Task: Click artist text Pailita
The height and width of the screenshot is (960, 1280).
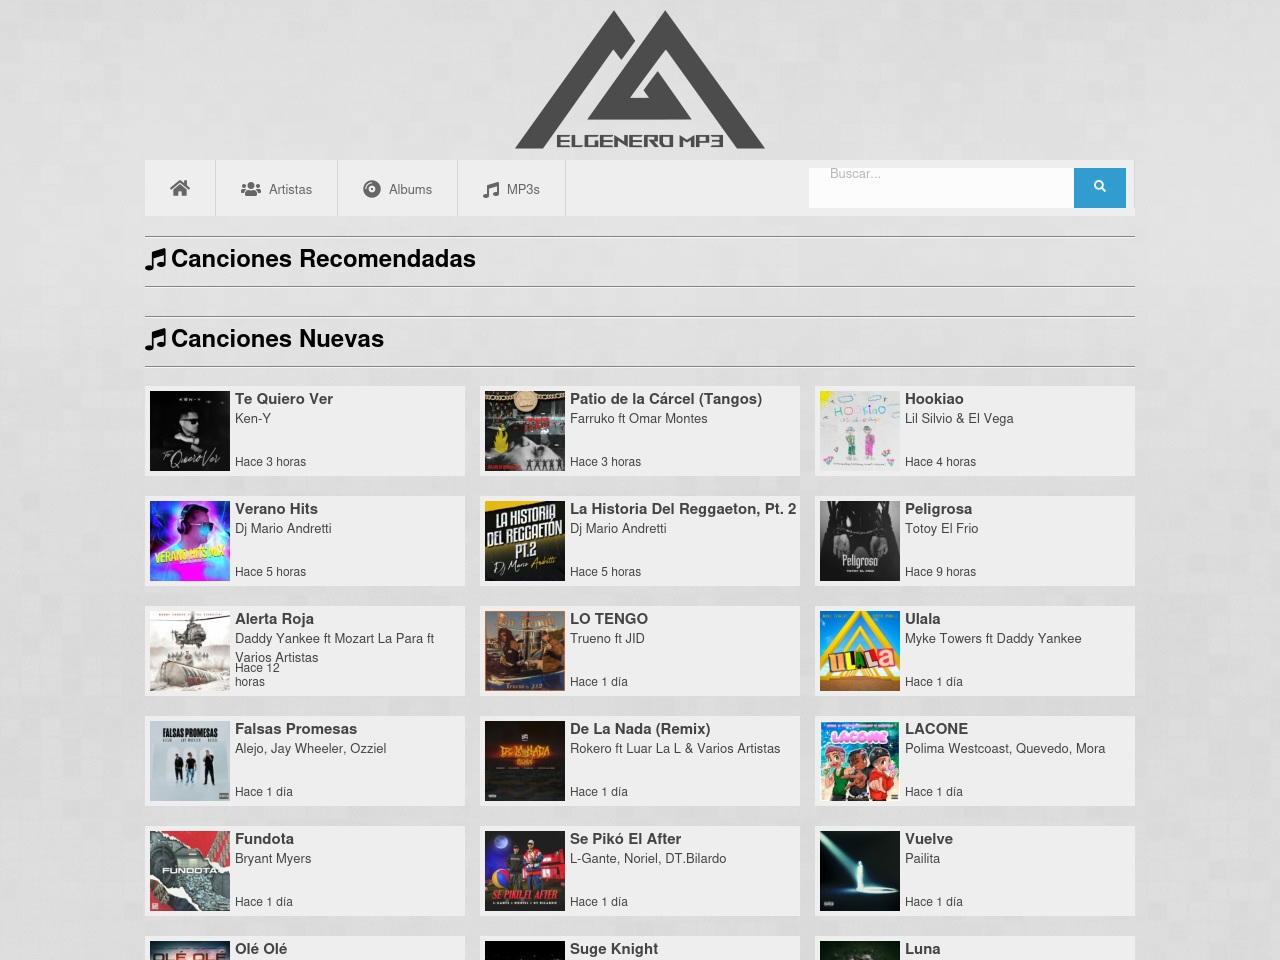Action: coord(922,859)
